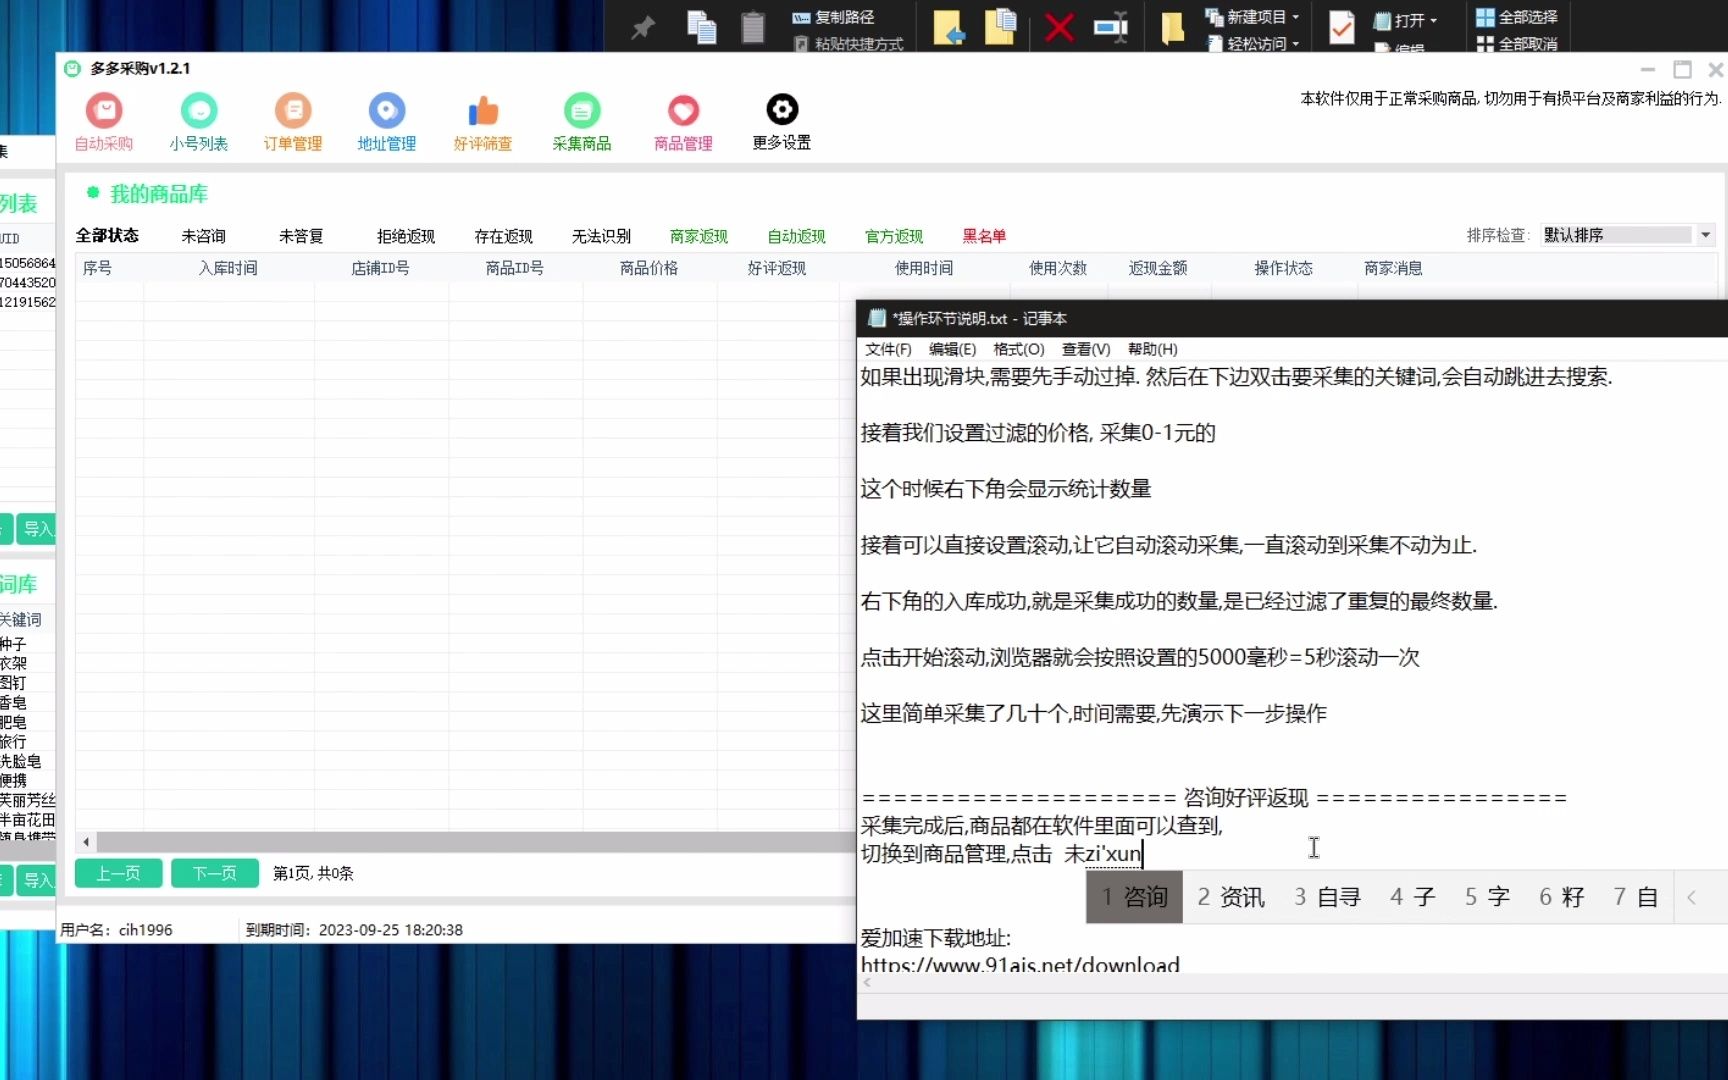Select keyword 洗脸皂 in keyword list
Screen dimensions: 1728x1080
pos(21,761)
